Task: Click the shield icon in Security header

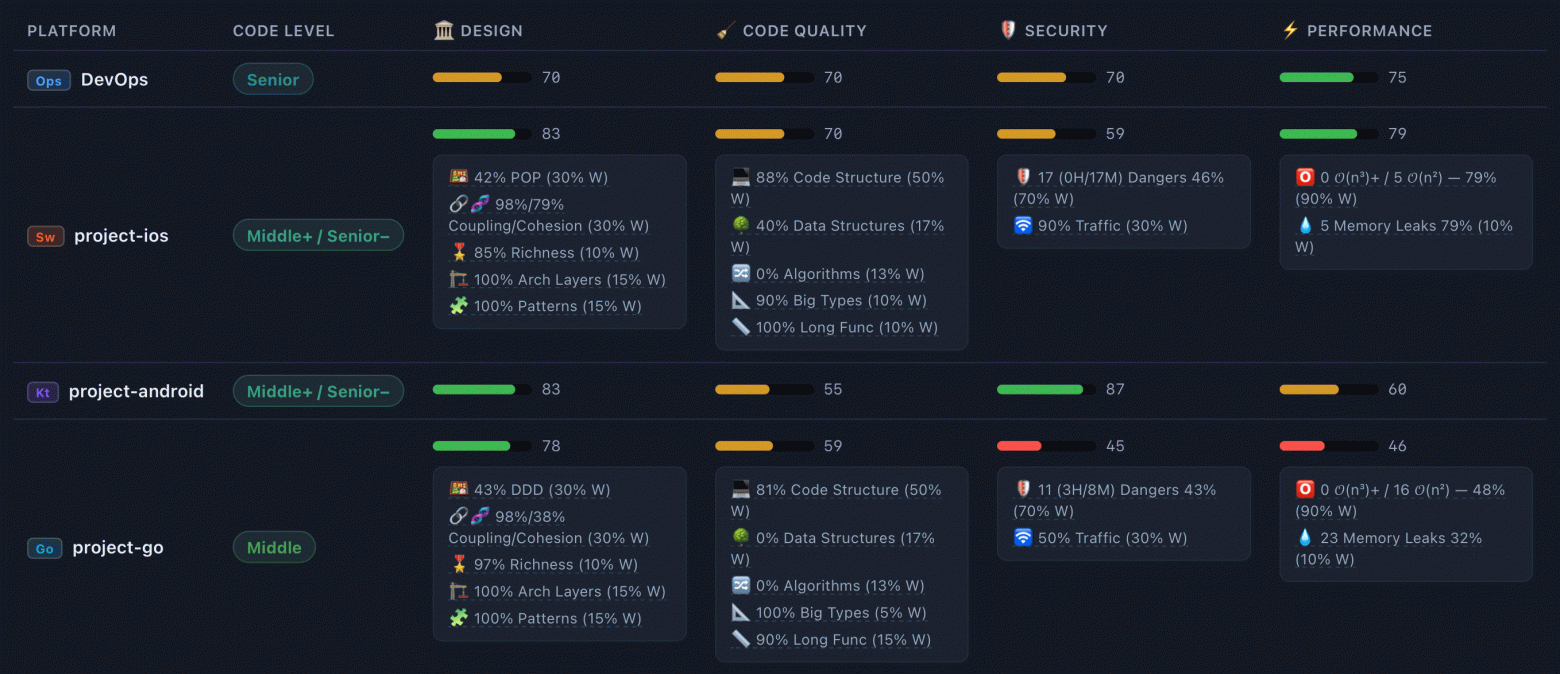Action: click(x=1008, y=30)
